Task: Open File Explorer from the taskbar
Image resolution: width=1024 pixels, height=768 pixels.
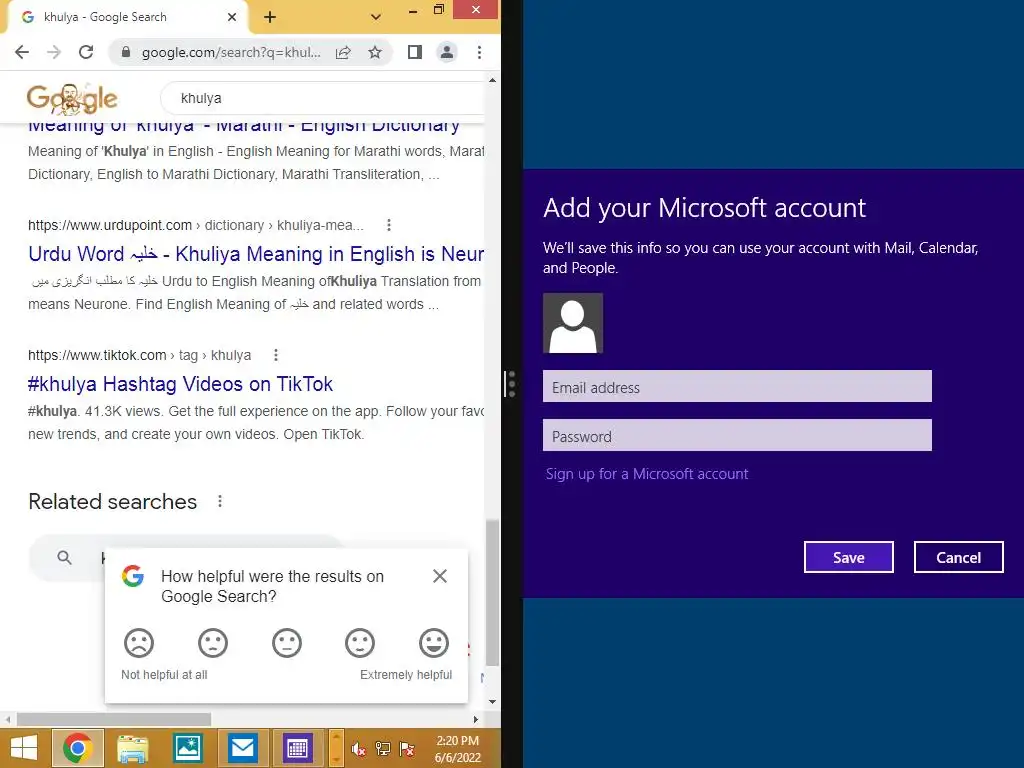Action: (133, 748)
